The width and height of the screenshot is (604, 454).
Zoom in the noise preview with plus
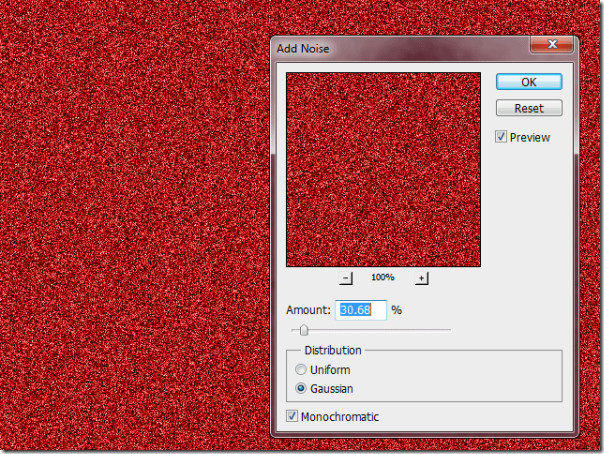[422, 278]
